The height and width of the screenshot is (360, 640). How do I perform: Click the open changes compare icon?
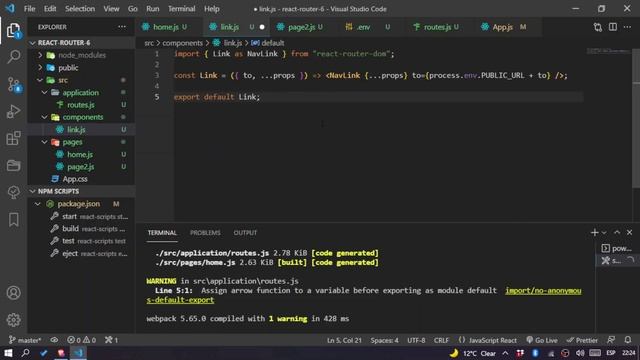(598, 27)
